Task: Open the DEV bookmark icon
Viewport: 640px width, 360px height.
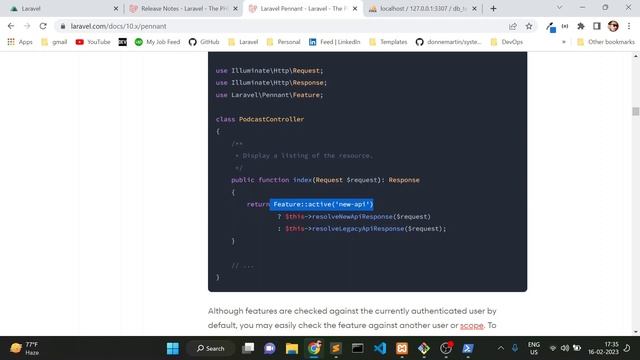Action: pyautogui.click(x=122, y=42)
